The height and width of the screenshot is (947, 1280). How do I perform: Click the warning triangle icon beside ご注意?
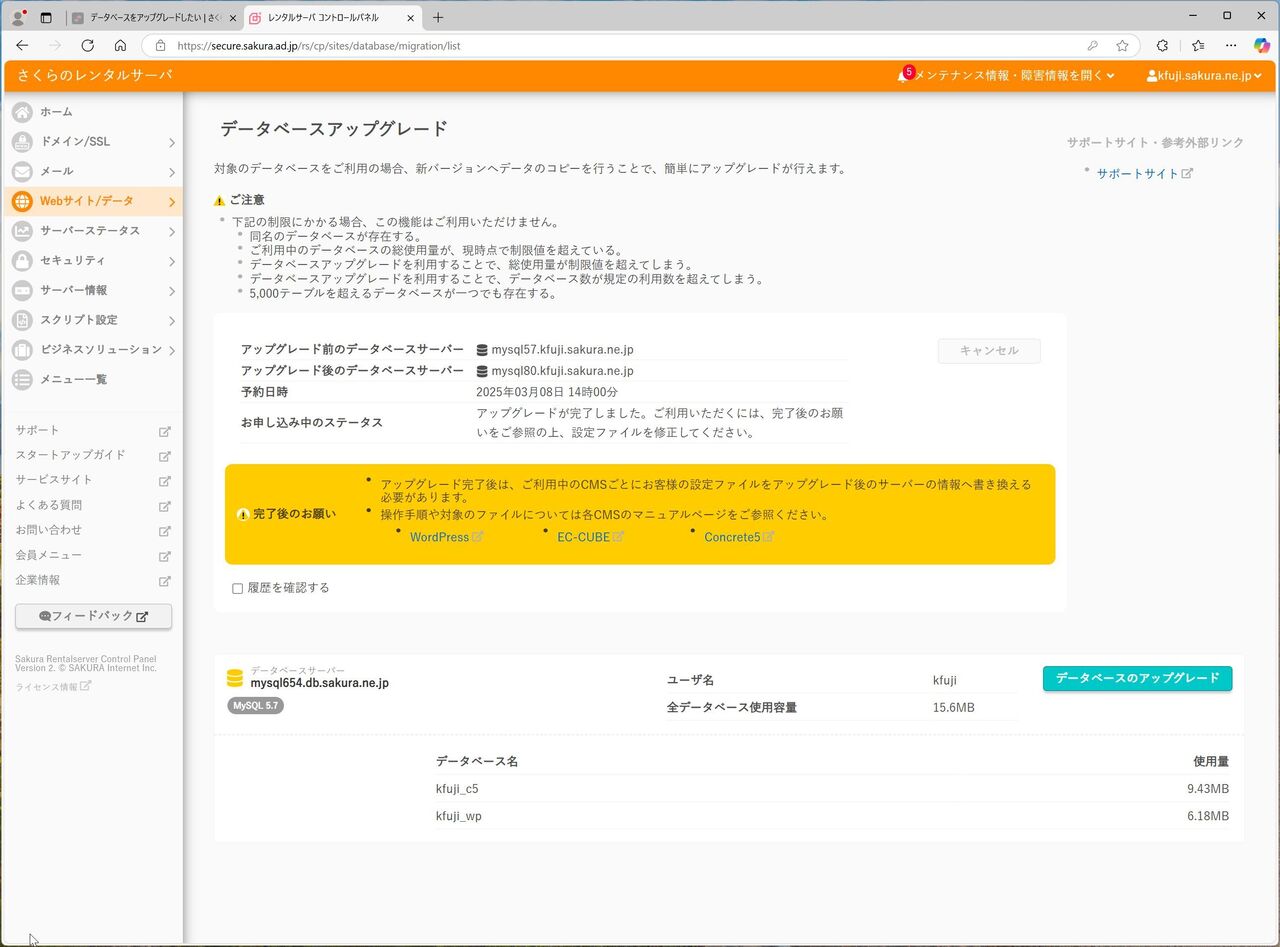(x=220, y=200)
